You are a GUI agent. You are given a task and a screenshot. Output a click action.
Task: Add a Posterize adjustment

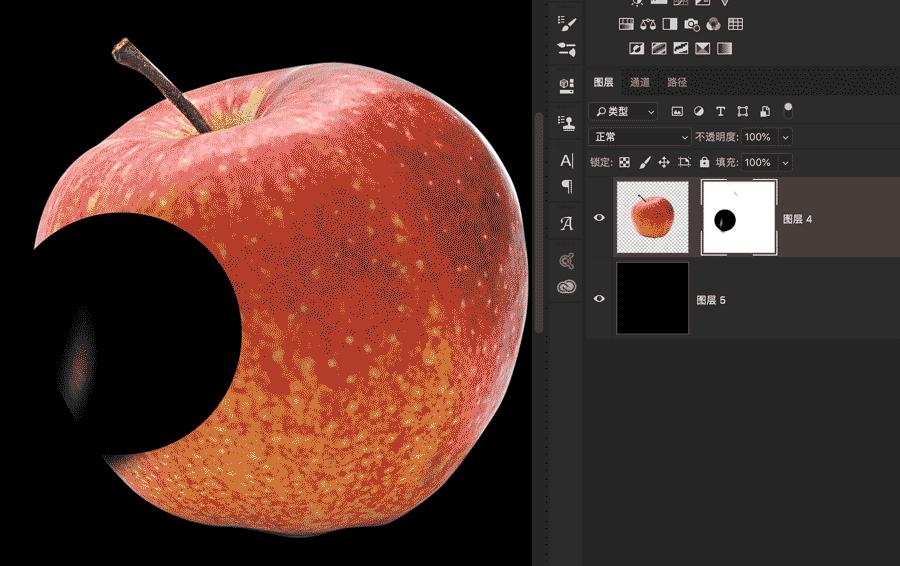[659, 48]
